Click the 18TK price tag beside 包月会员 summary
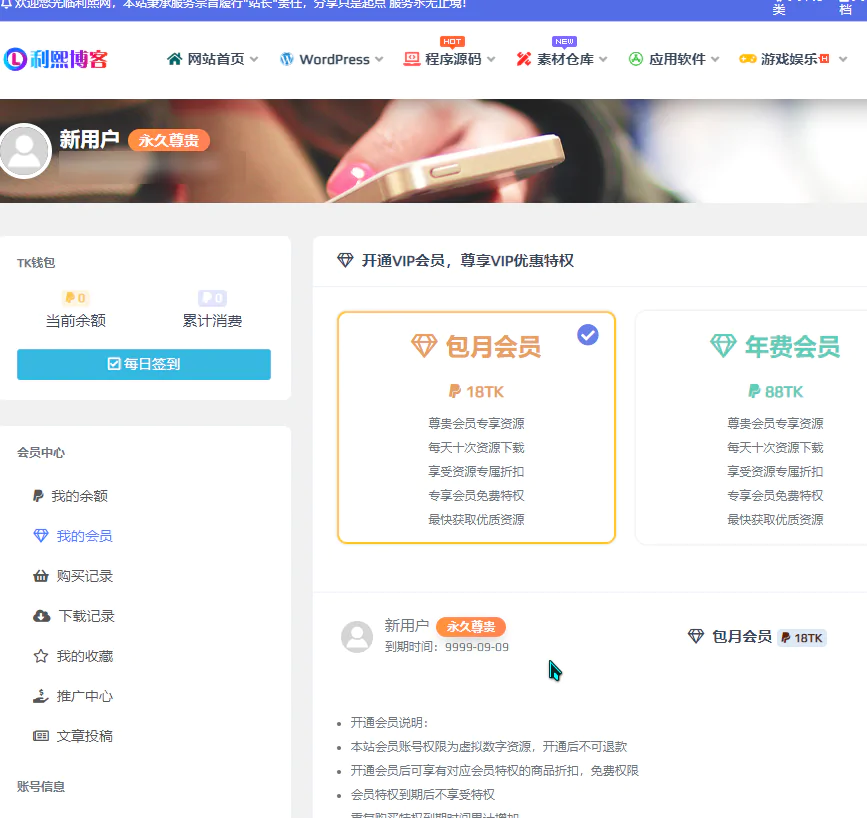 (x=802, y=638)
